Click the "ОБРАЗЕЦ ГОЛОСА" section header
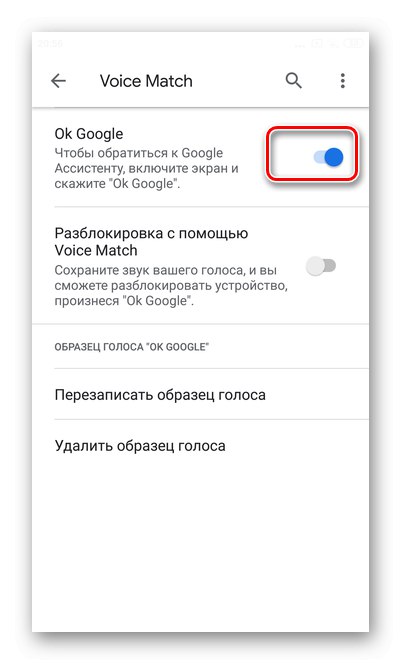This screenshot has height=664, width=401. pos(132,347)
